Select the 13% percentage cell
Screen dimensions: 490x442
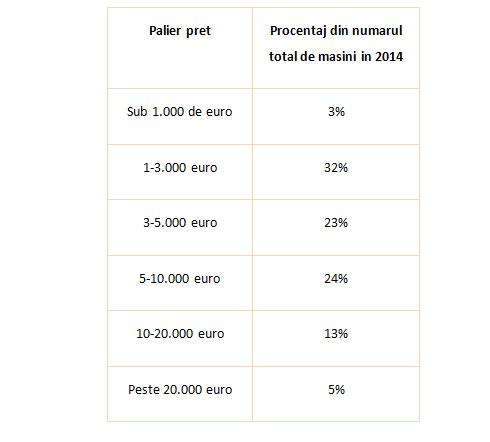click(336, 339)
